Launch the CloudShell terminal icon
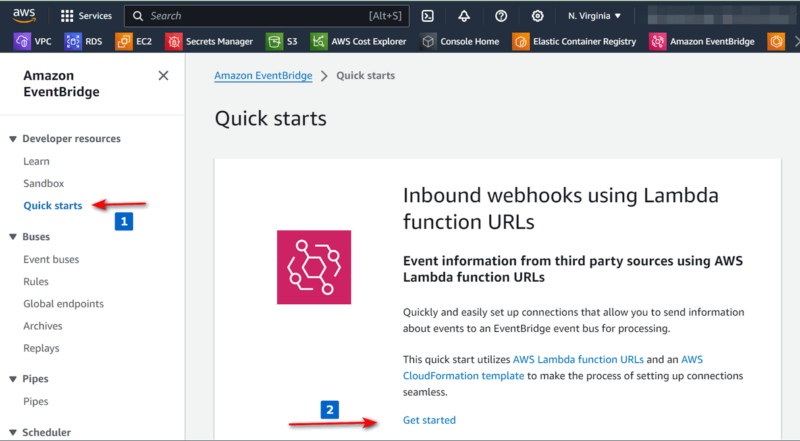The height and width of the screenshot is (441, 800). (x=428, y=16)
